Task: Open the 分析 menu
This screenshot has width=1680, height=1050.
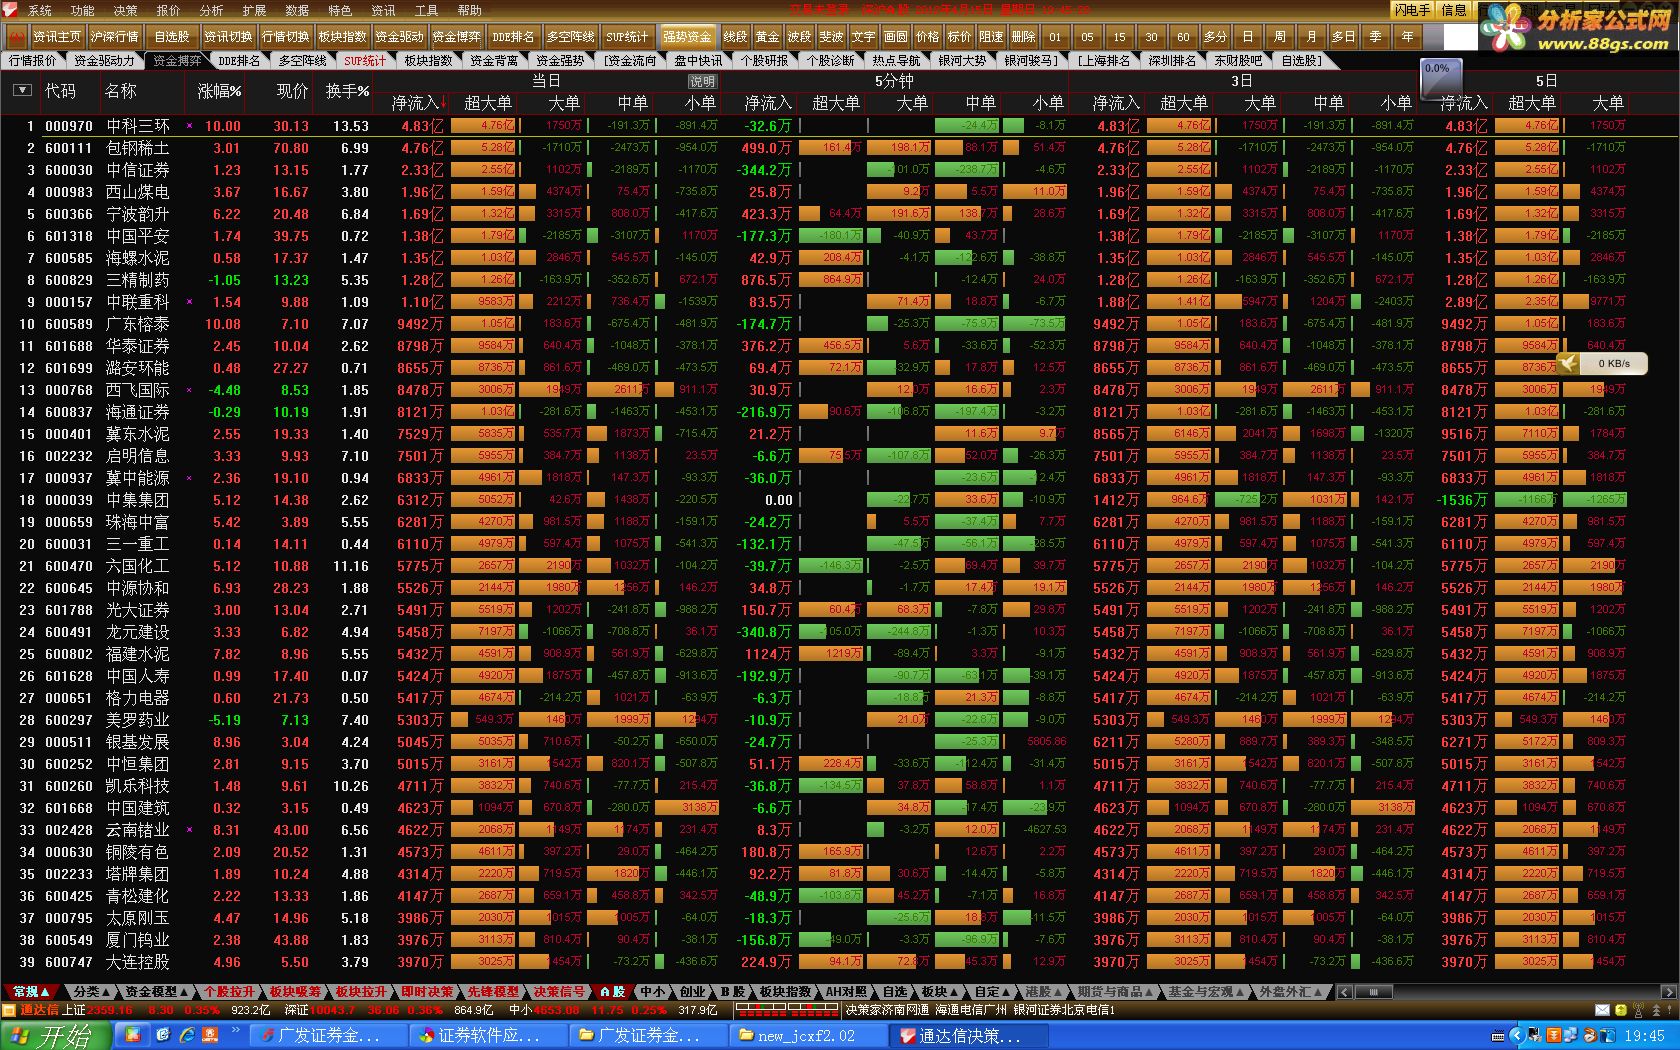Action: 212,11
